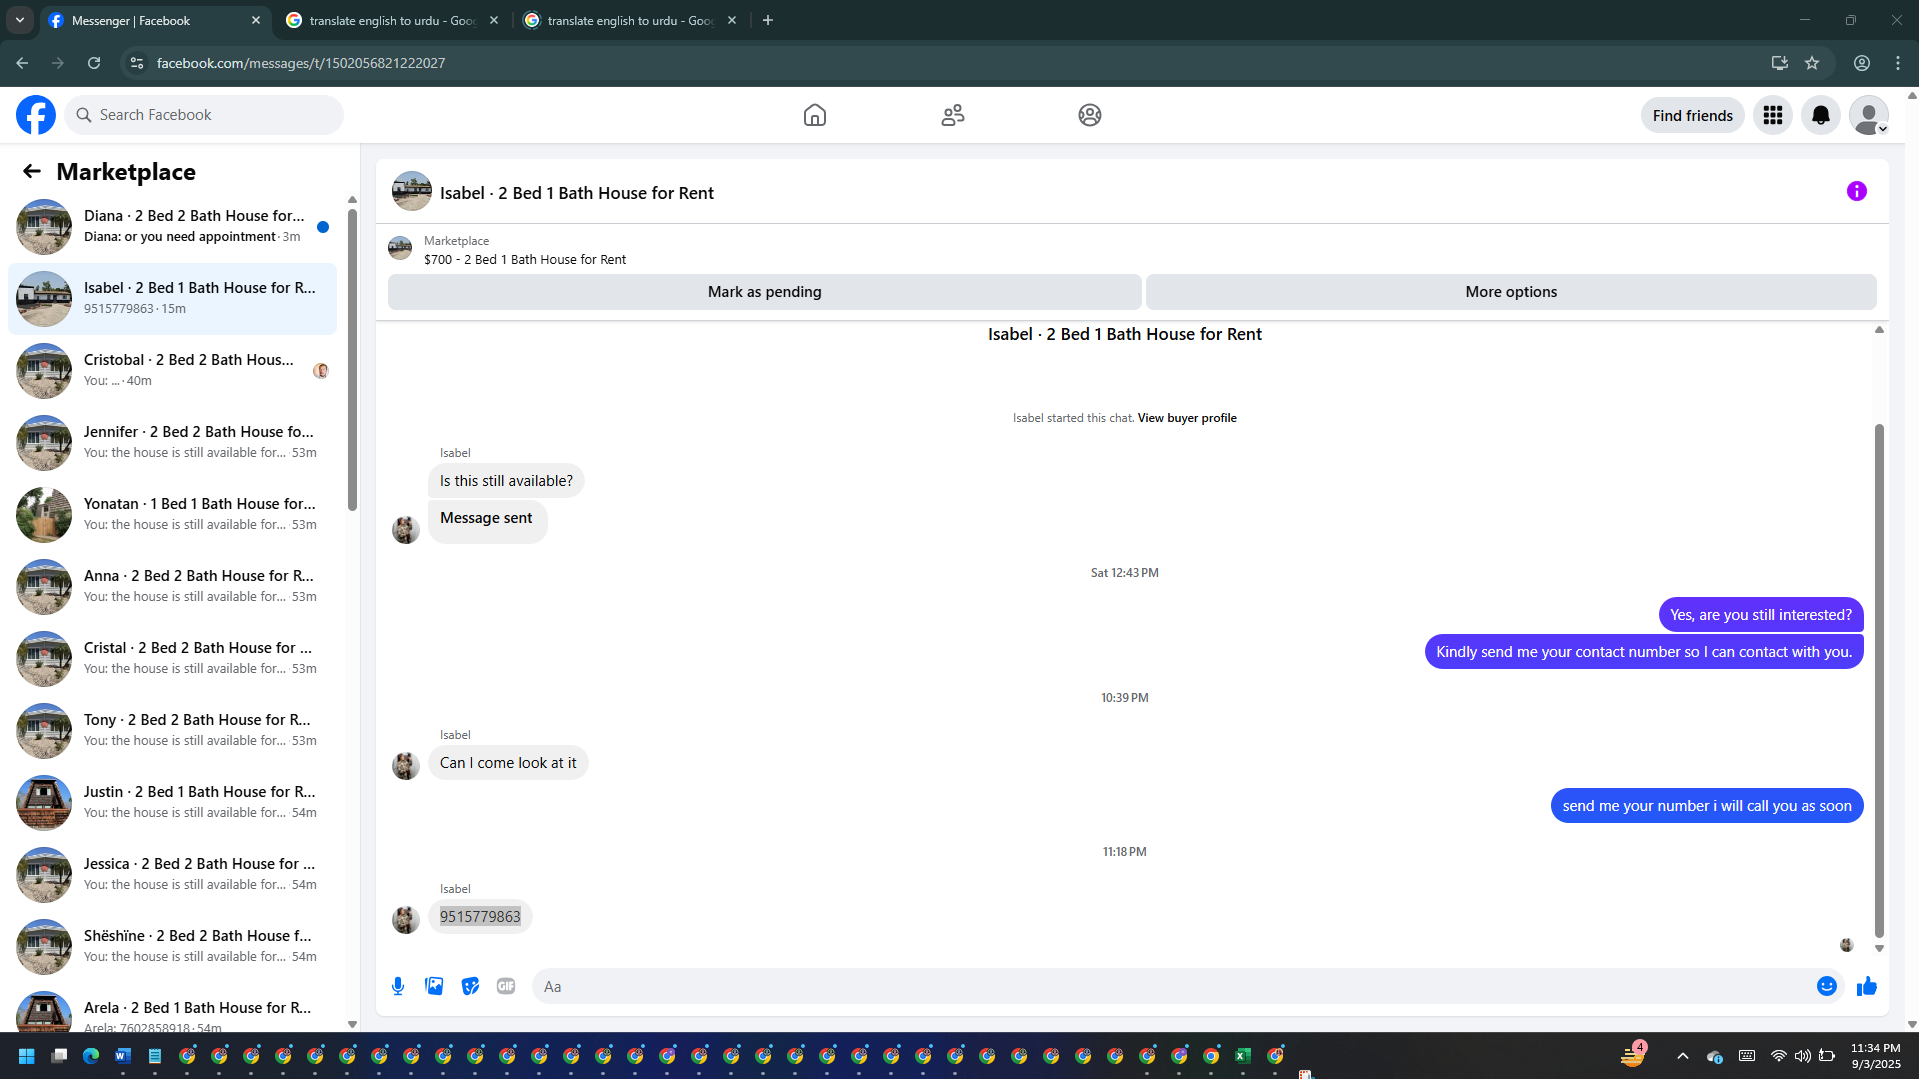Click the More options button
Screen dimensions: 1919x1079
[1511, 292]
